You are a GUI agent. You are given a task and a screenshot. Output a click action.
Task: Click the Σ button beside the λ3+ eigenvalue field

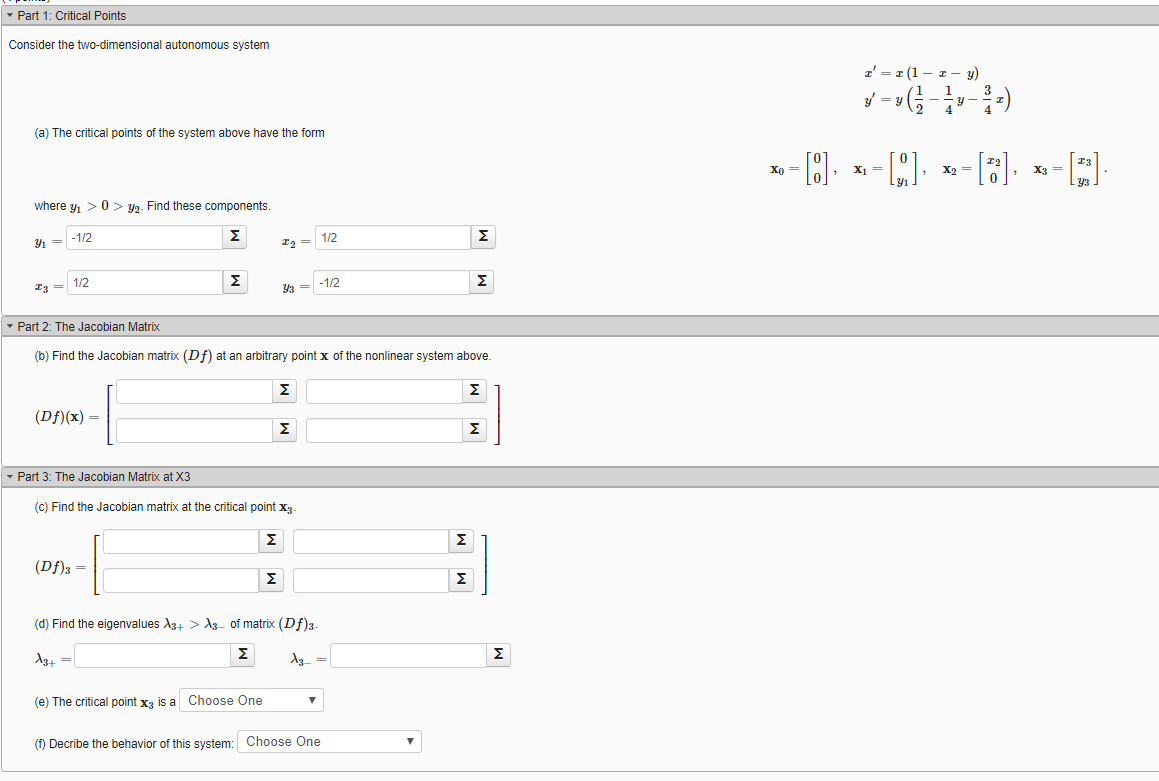coord(242,654)
